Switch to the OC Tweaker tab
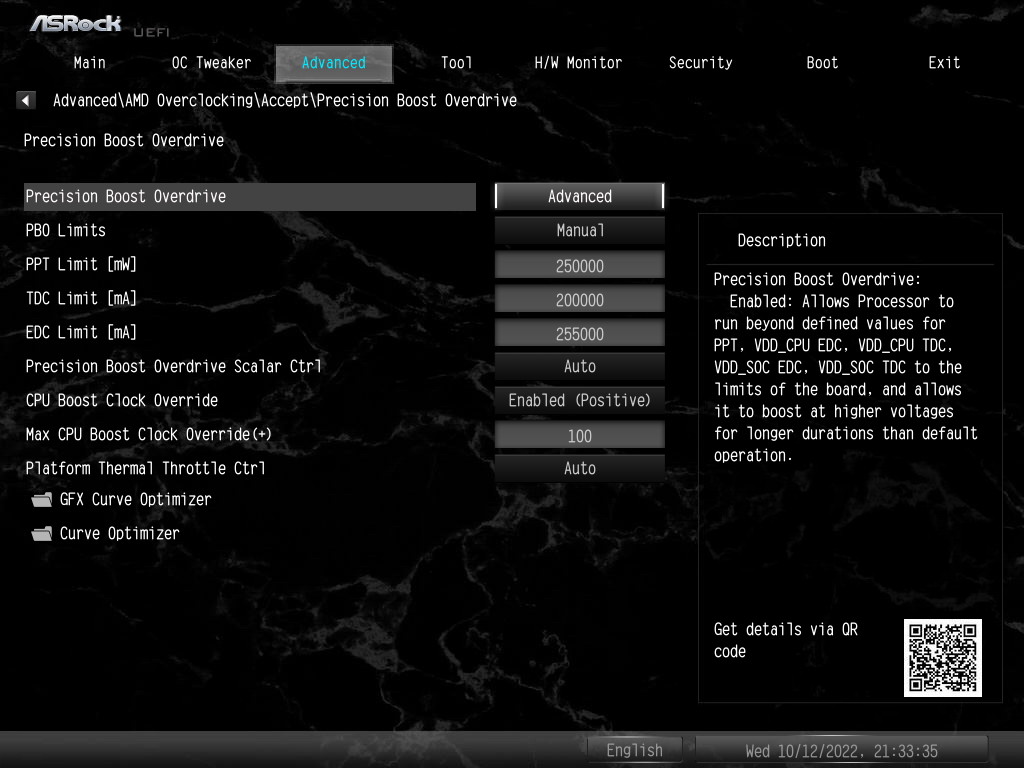The width and height of the screenshot is (1024, 768). pos(211,63)
